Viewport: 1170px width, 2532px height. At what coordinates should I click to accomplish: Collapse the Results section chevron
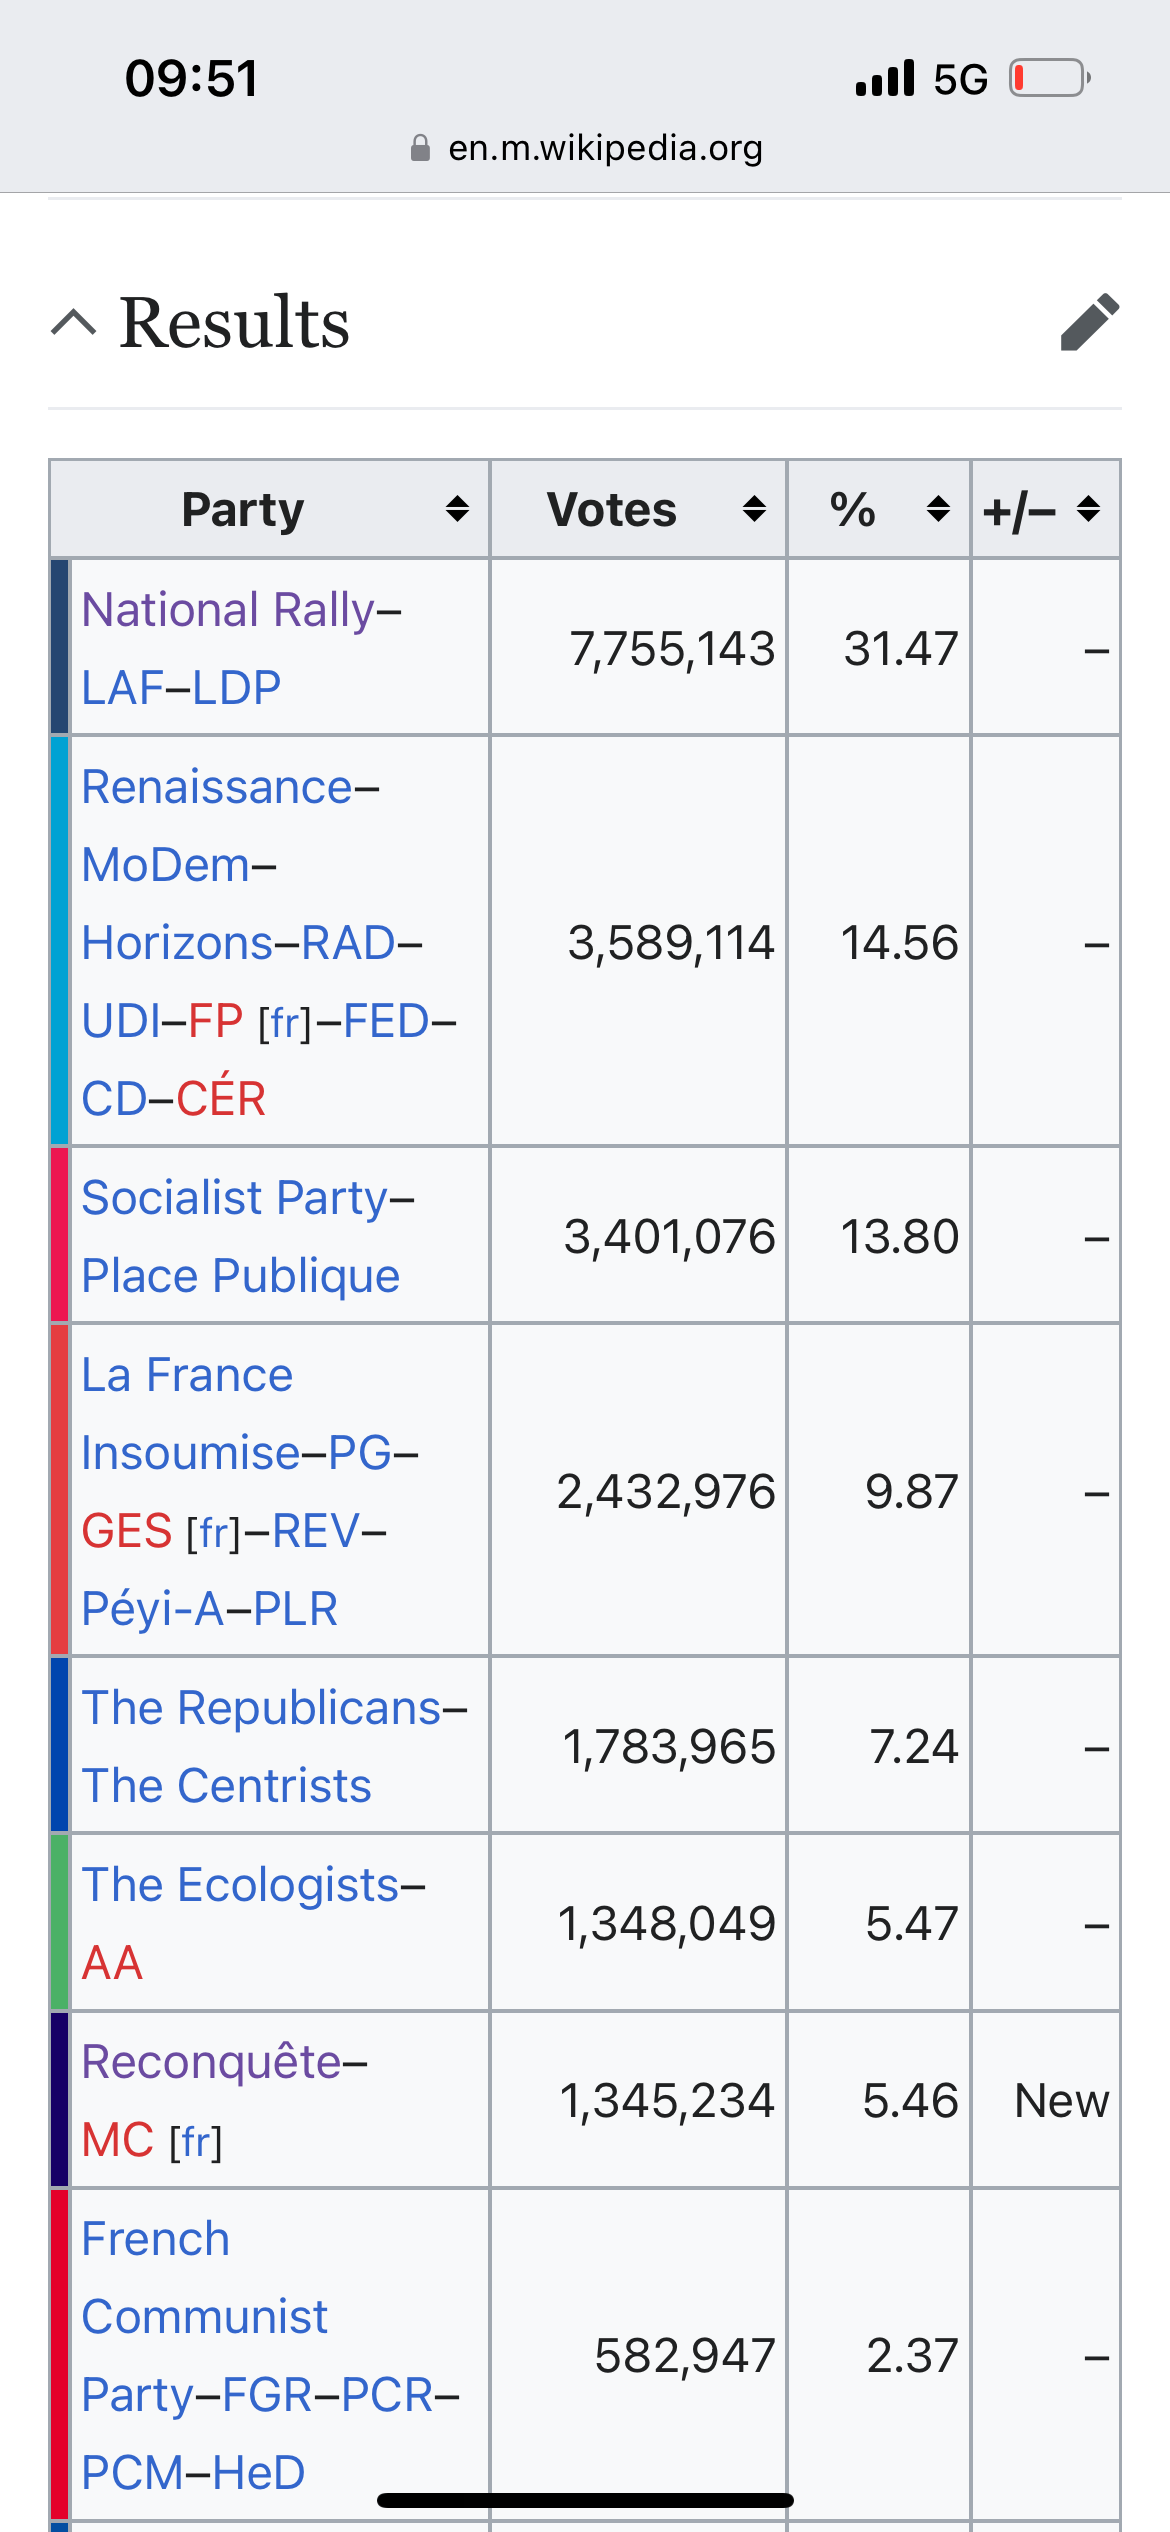[x=74, y=322]
